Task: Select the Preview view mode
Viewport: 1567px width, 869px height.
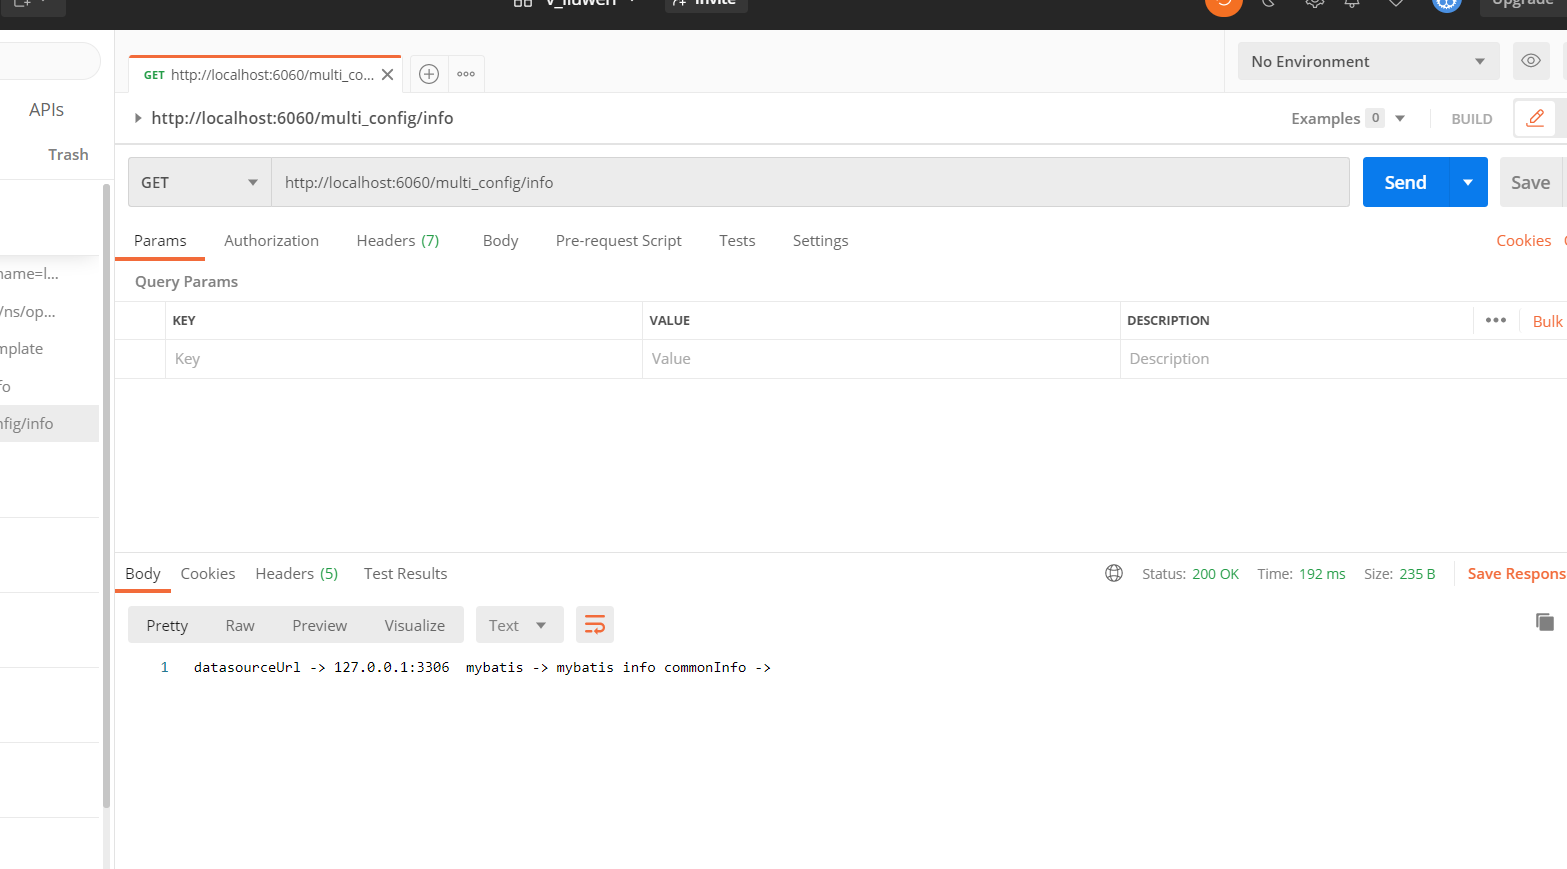Action: click(x=320, y=625)
